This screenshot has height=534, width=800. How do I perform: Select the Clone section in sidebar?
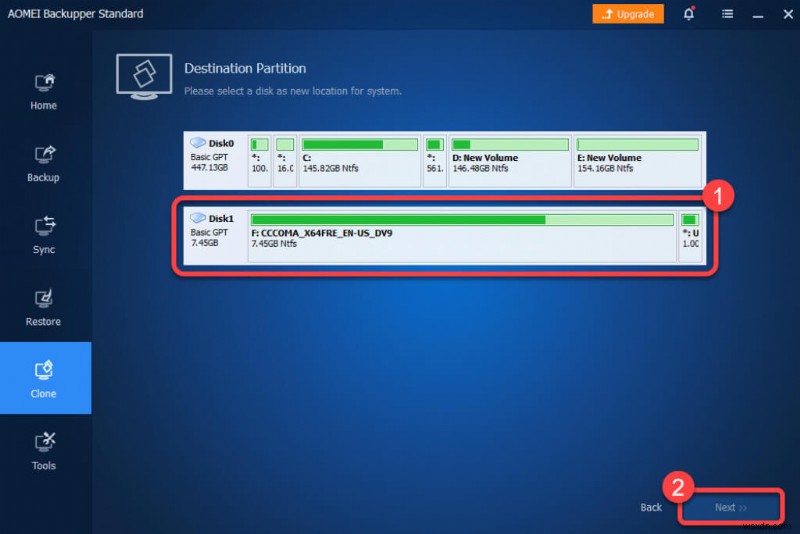tap(46, 378)
